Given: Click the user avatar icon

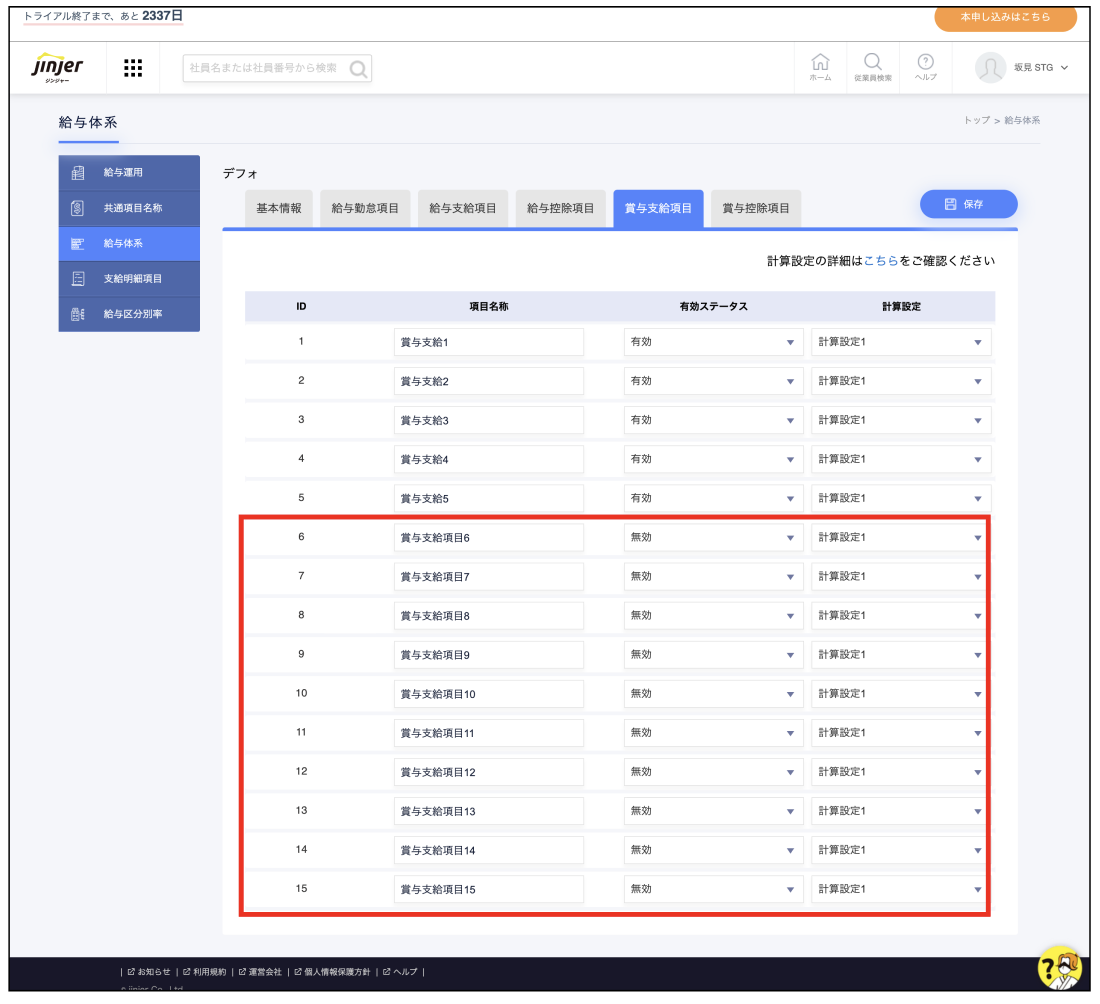Looking at the screenshot, I should 990,68.
